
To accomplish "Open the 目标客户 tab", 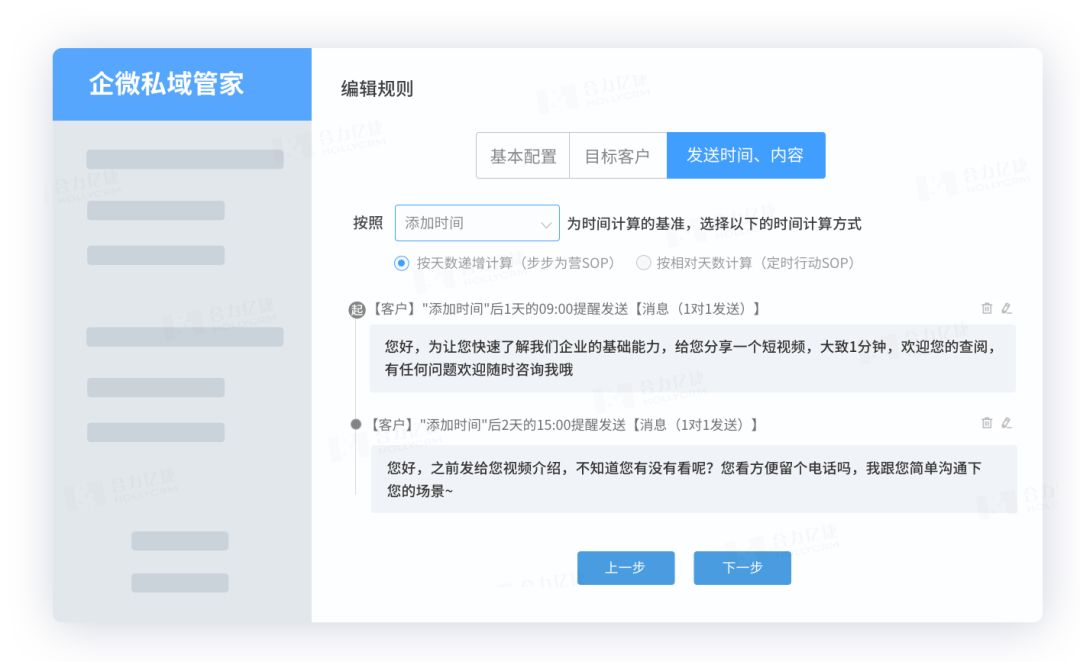I will (617, 156).
